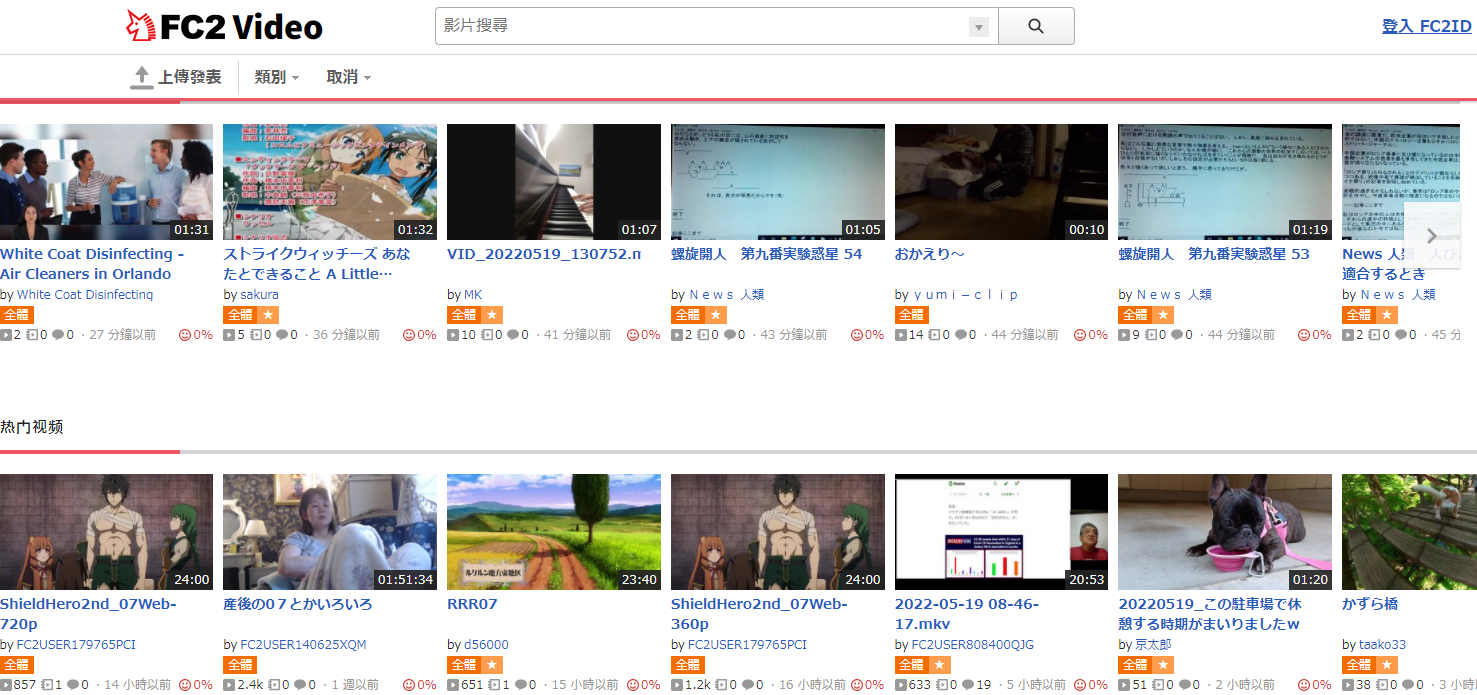
Task: Click in the 影片搜尋 search field
Action: 700,26
